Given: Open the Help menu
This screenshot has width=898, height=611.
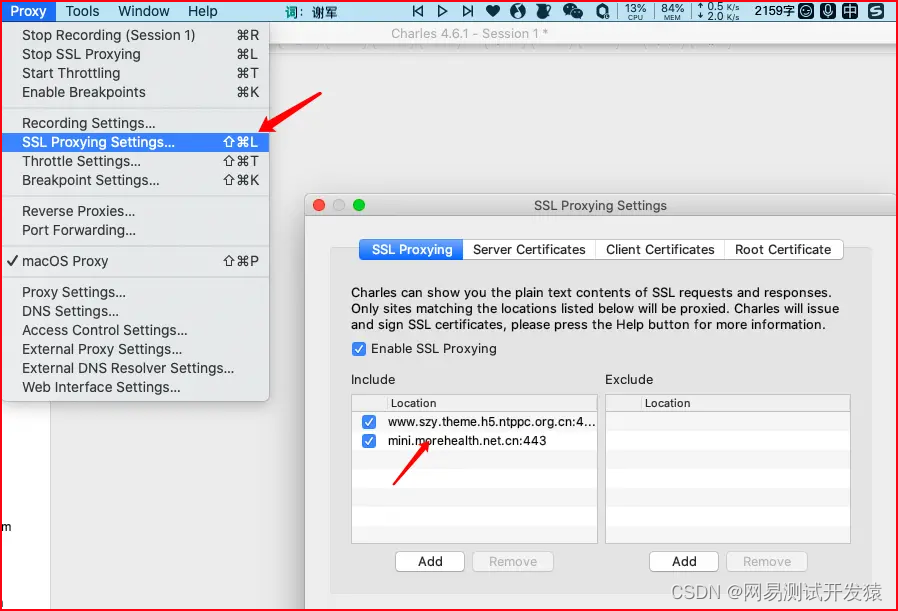Looking at the screenshot, I should coord(202,11).
